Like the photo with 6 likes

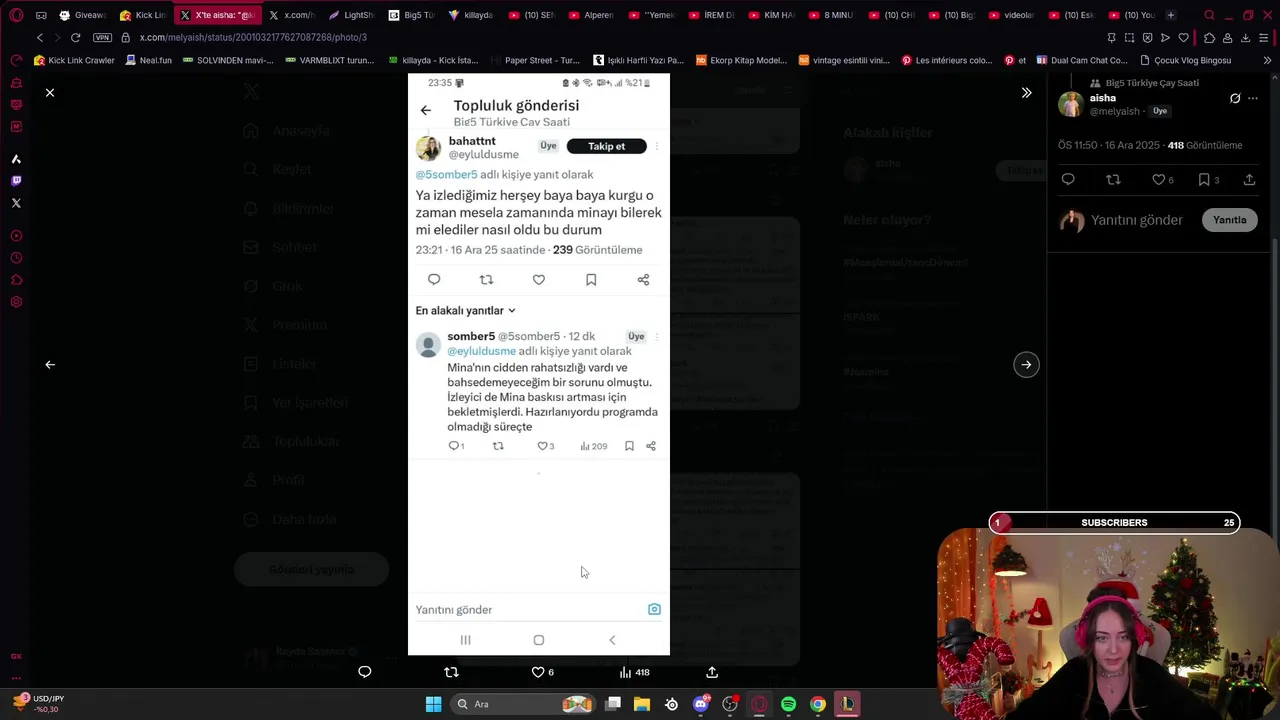click(x=543, y=672)
